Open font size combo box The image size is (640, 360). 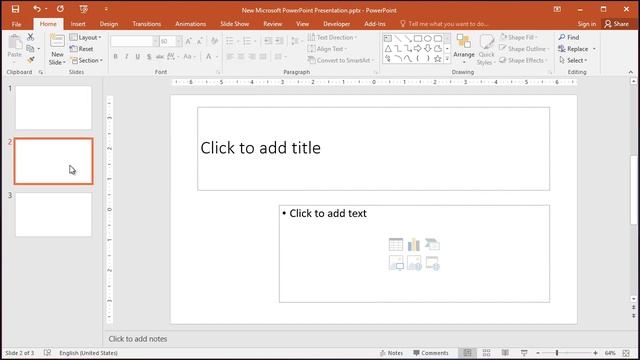click(171, 41)
